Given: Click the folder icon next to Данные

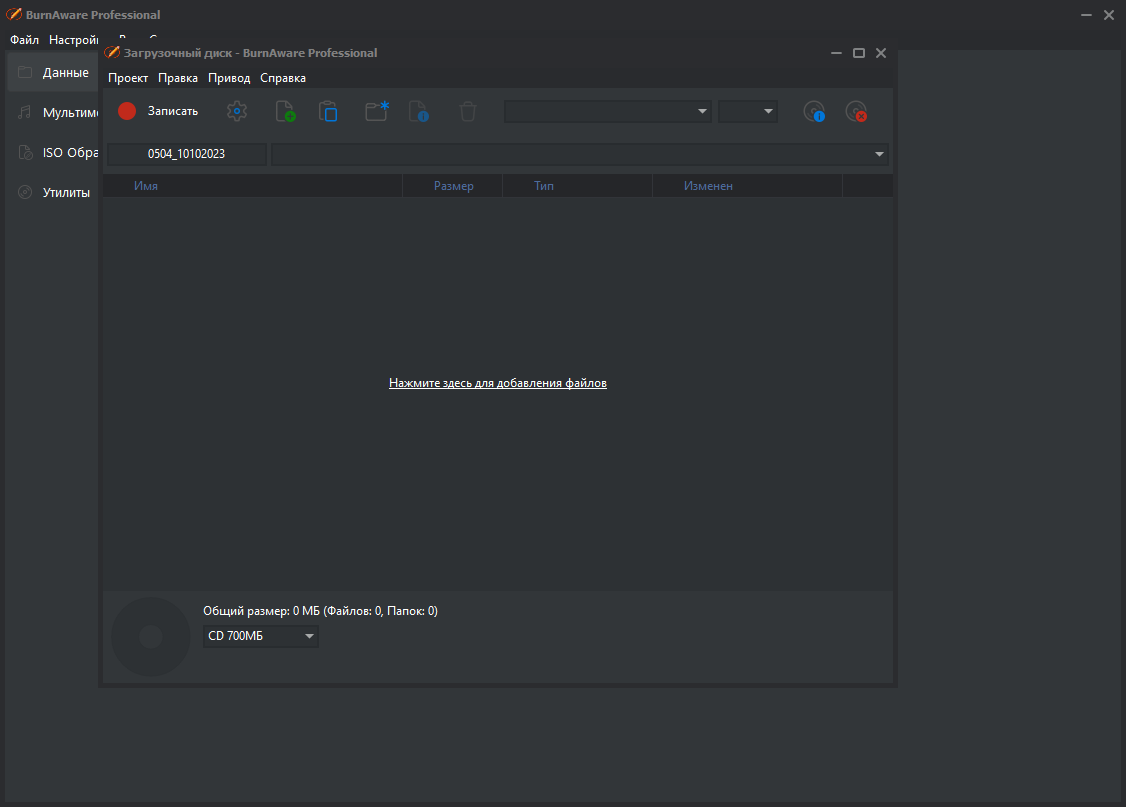Looking at the screenshot, I should point(25,73).
